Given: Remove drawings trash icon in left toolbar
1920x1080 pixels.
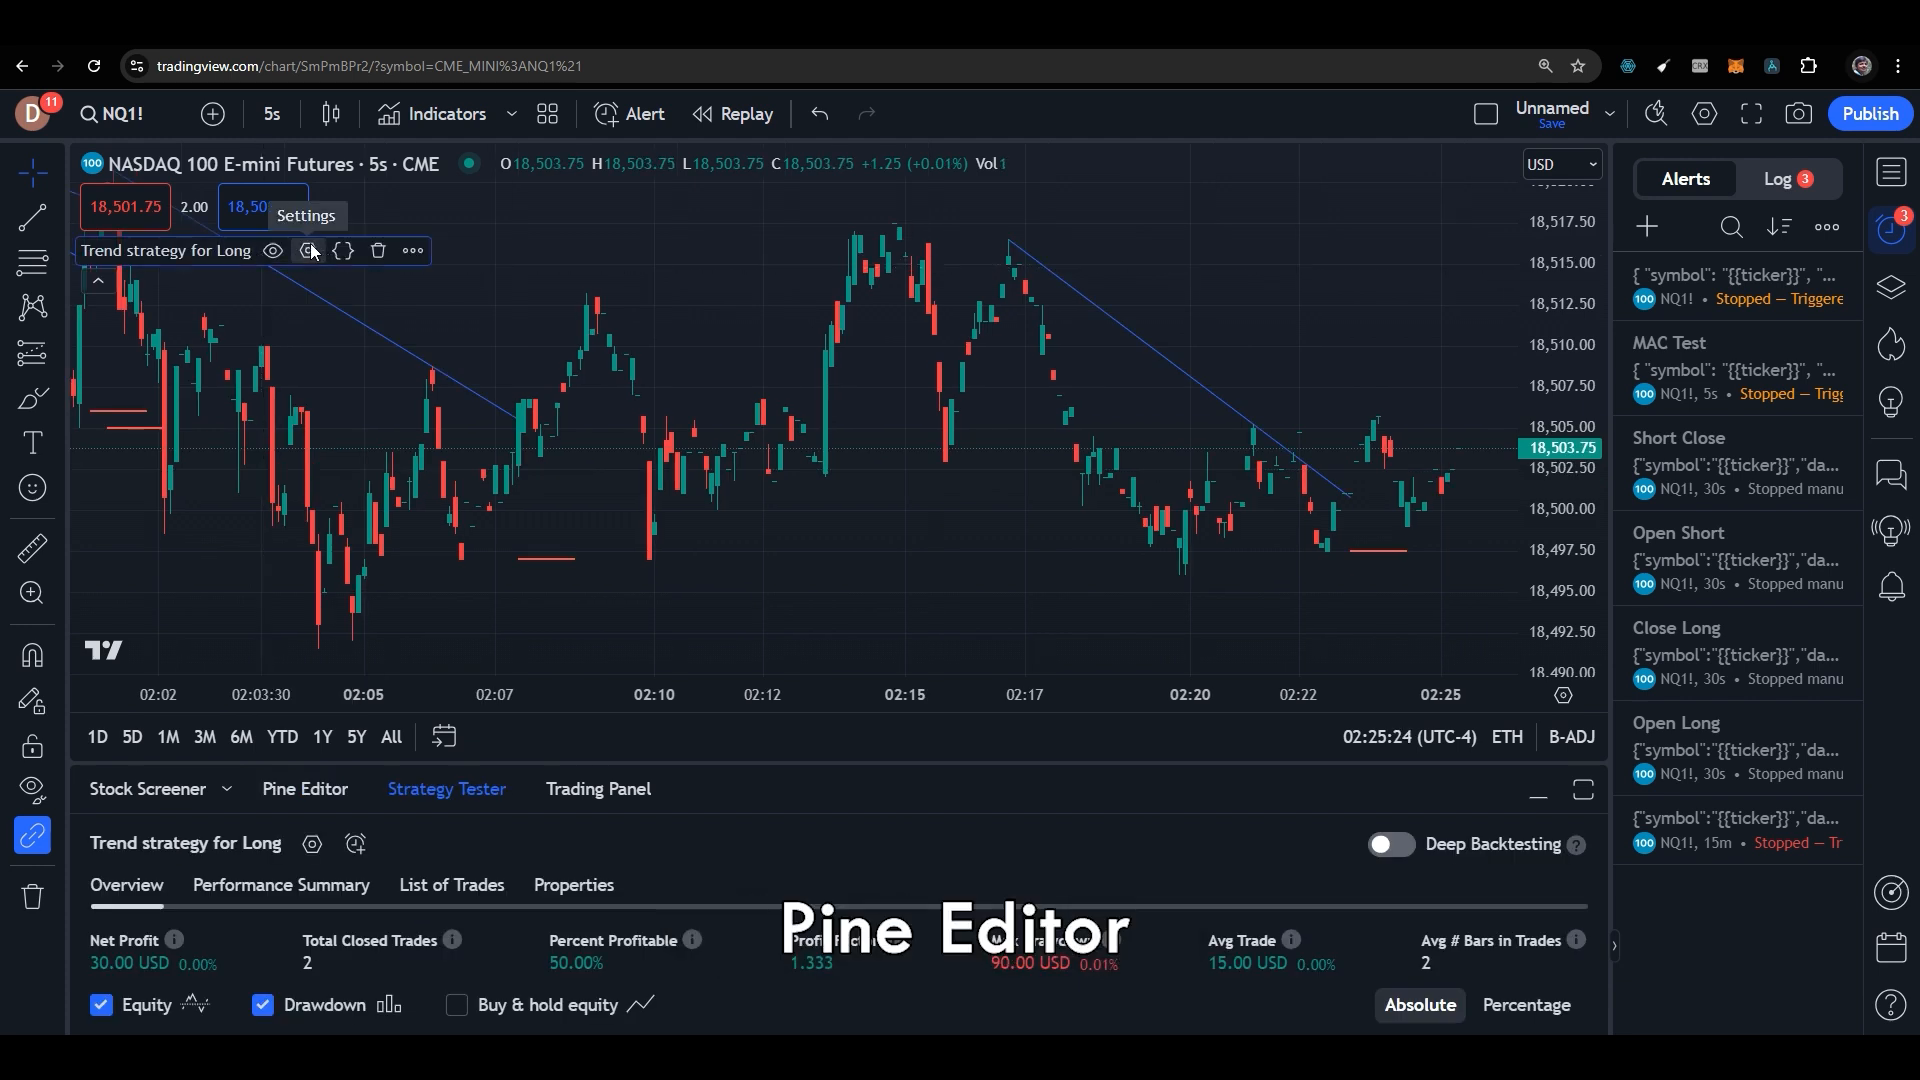Looking at the screenshot, I should (33, 896).
